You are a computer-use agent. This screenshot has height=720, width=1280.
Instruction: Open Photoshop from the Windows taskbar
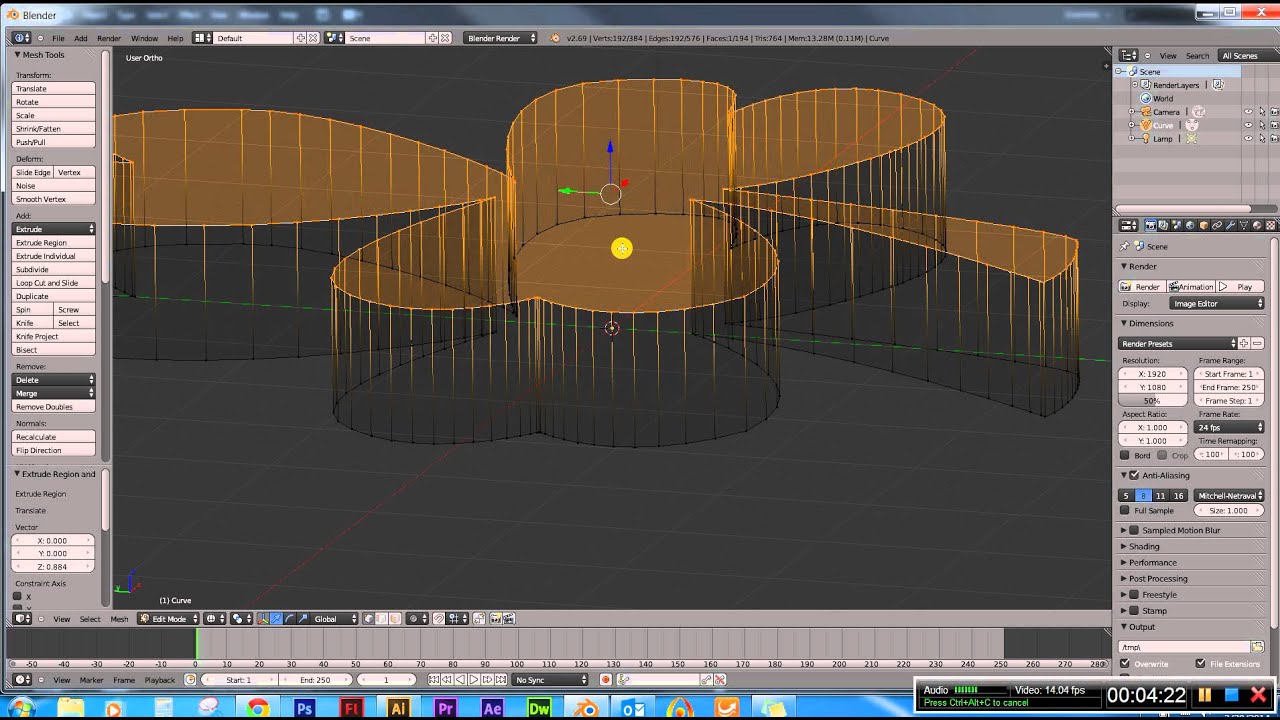pos(305,709)
